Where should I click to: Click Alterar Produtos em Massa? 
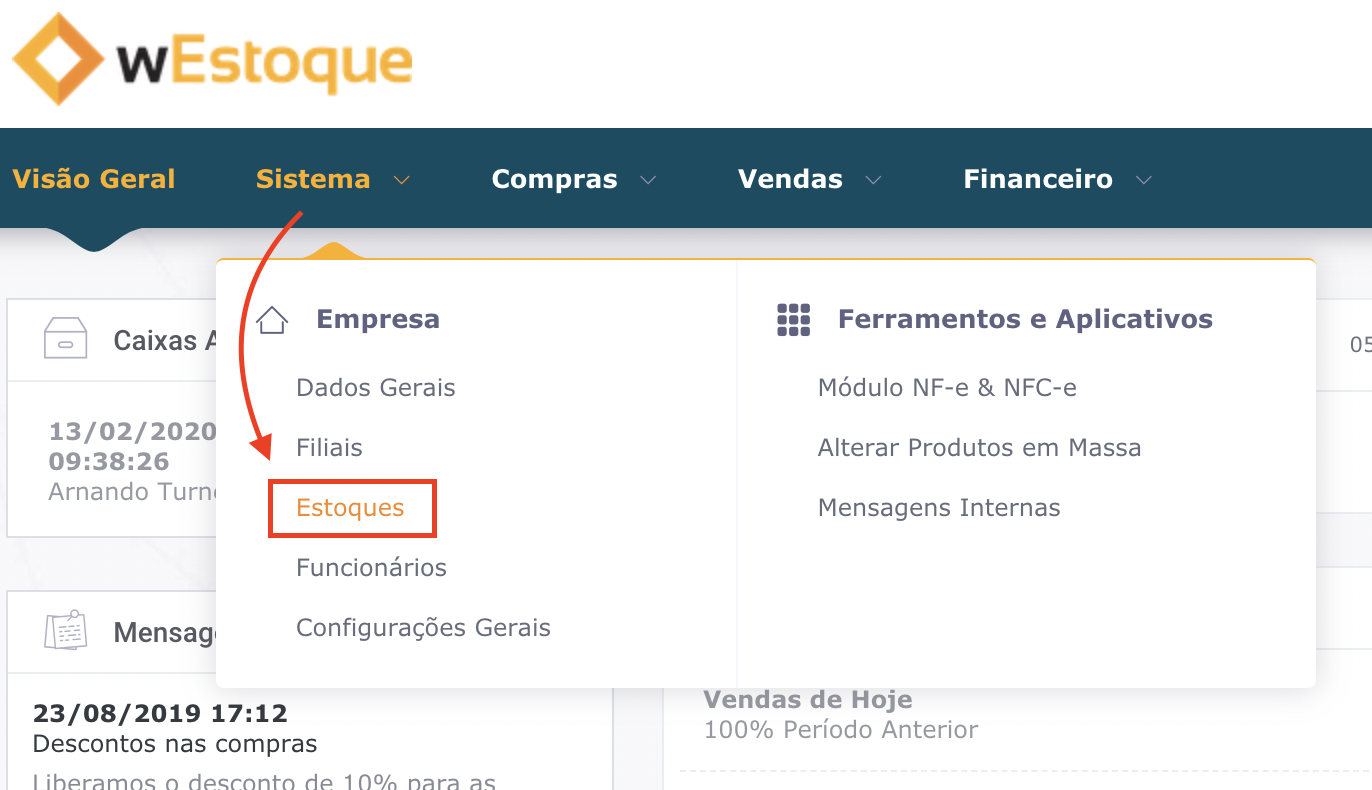979,447
